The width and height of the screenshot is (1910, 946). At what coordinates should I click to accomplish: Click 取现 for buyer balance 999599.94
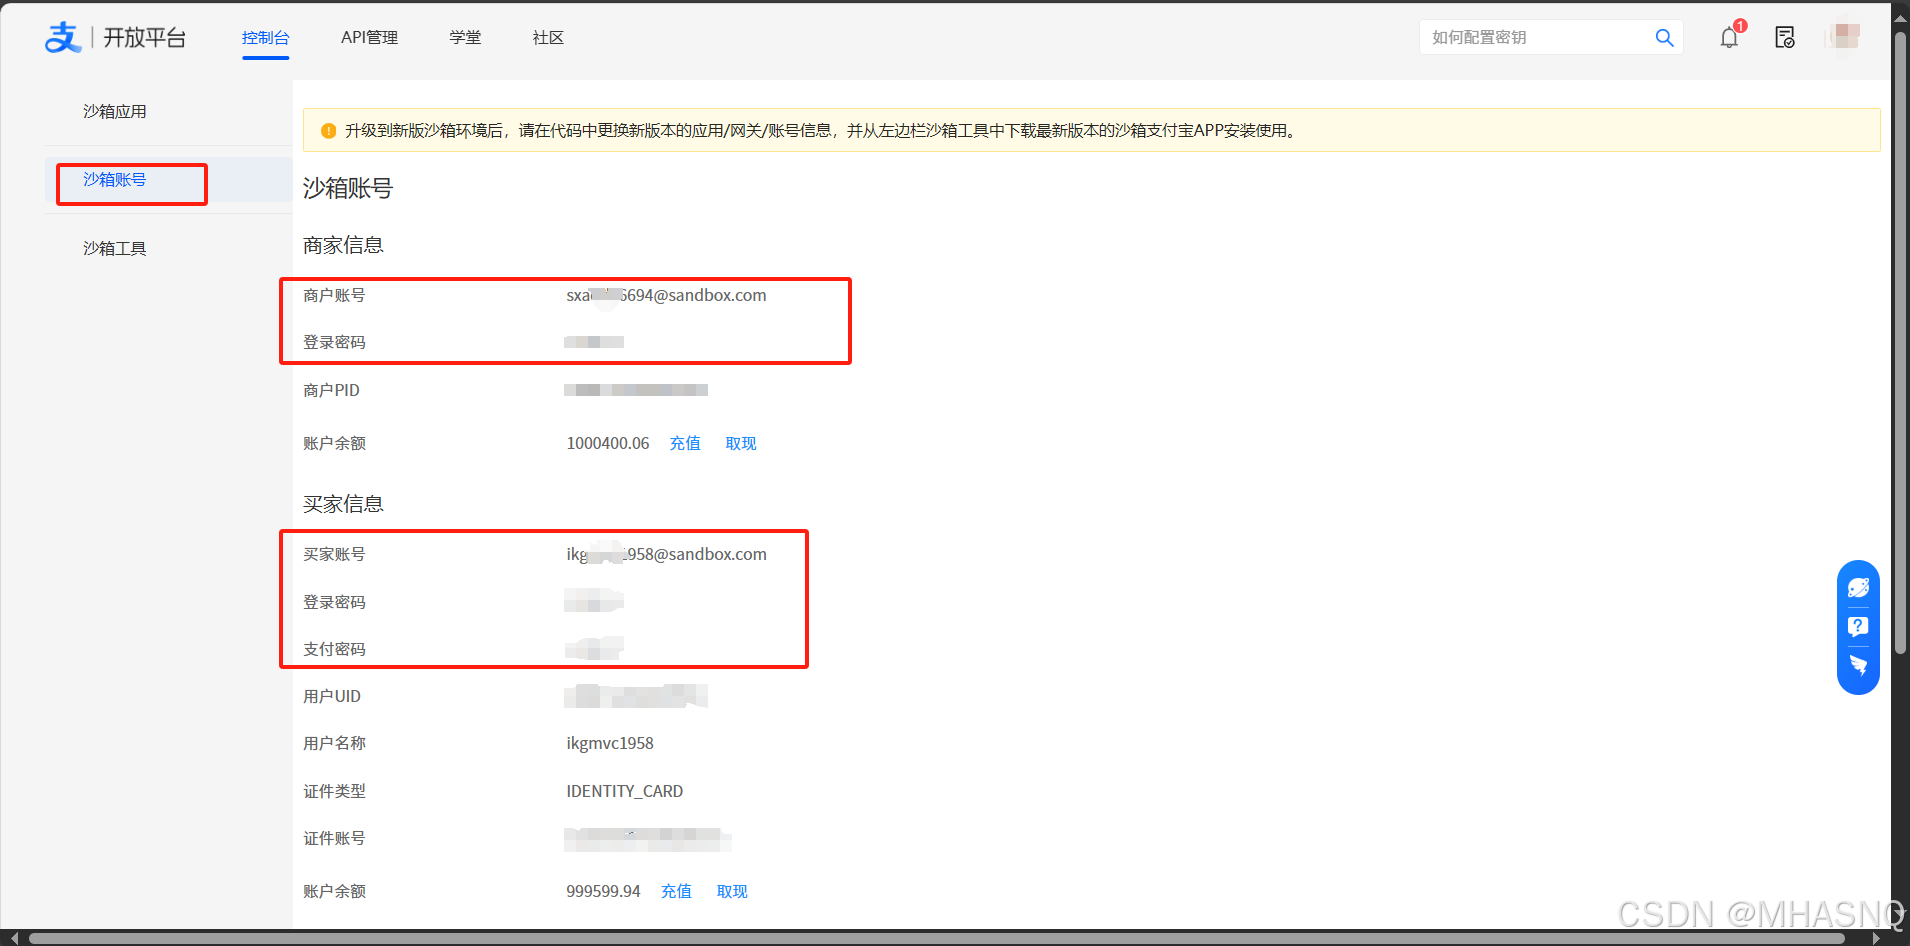pos(732,891)
